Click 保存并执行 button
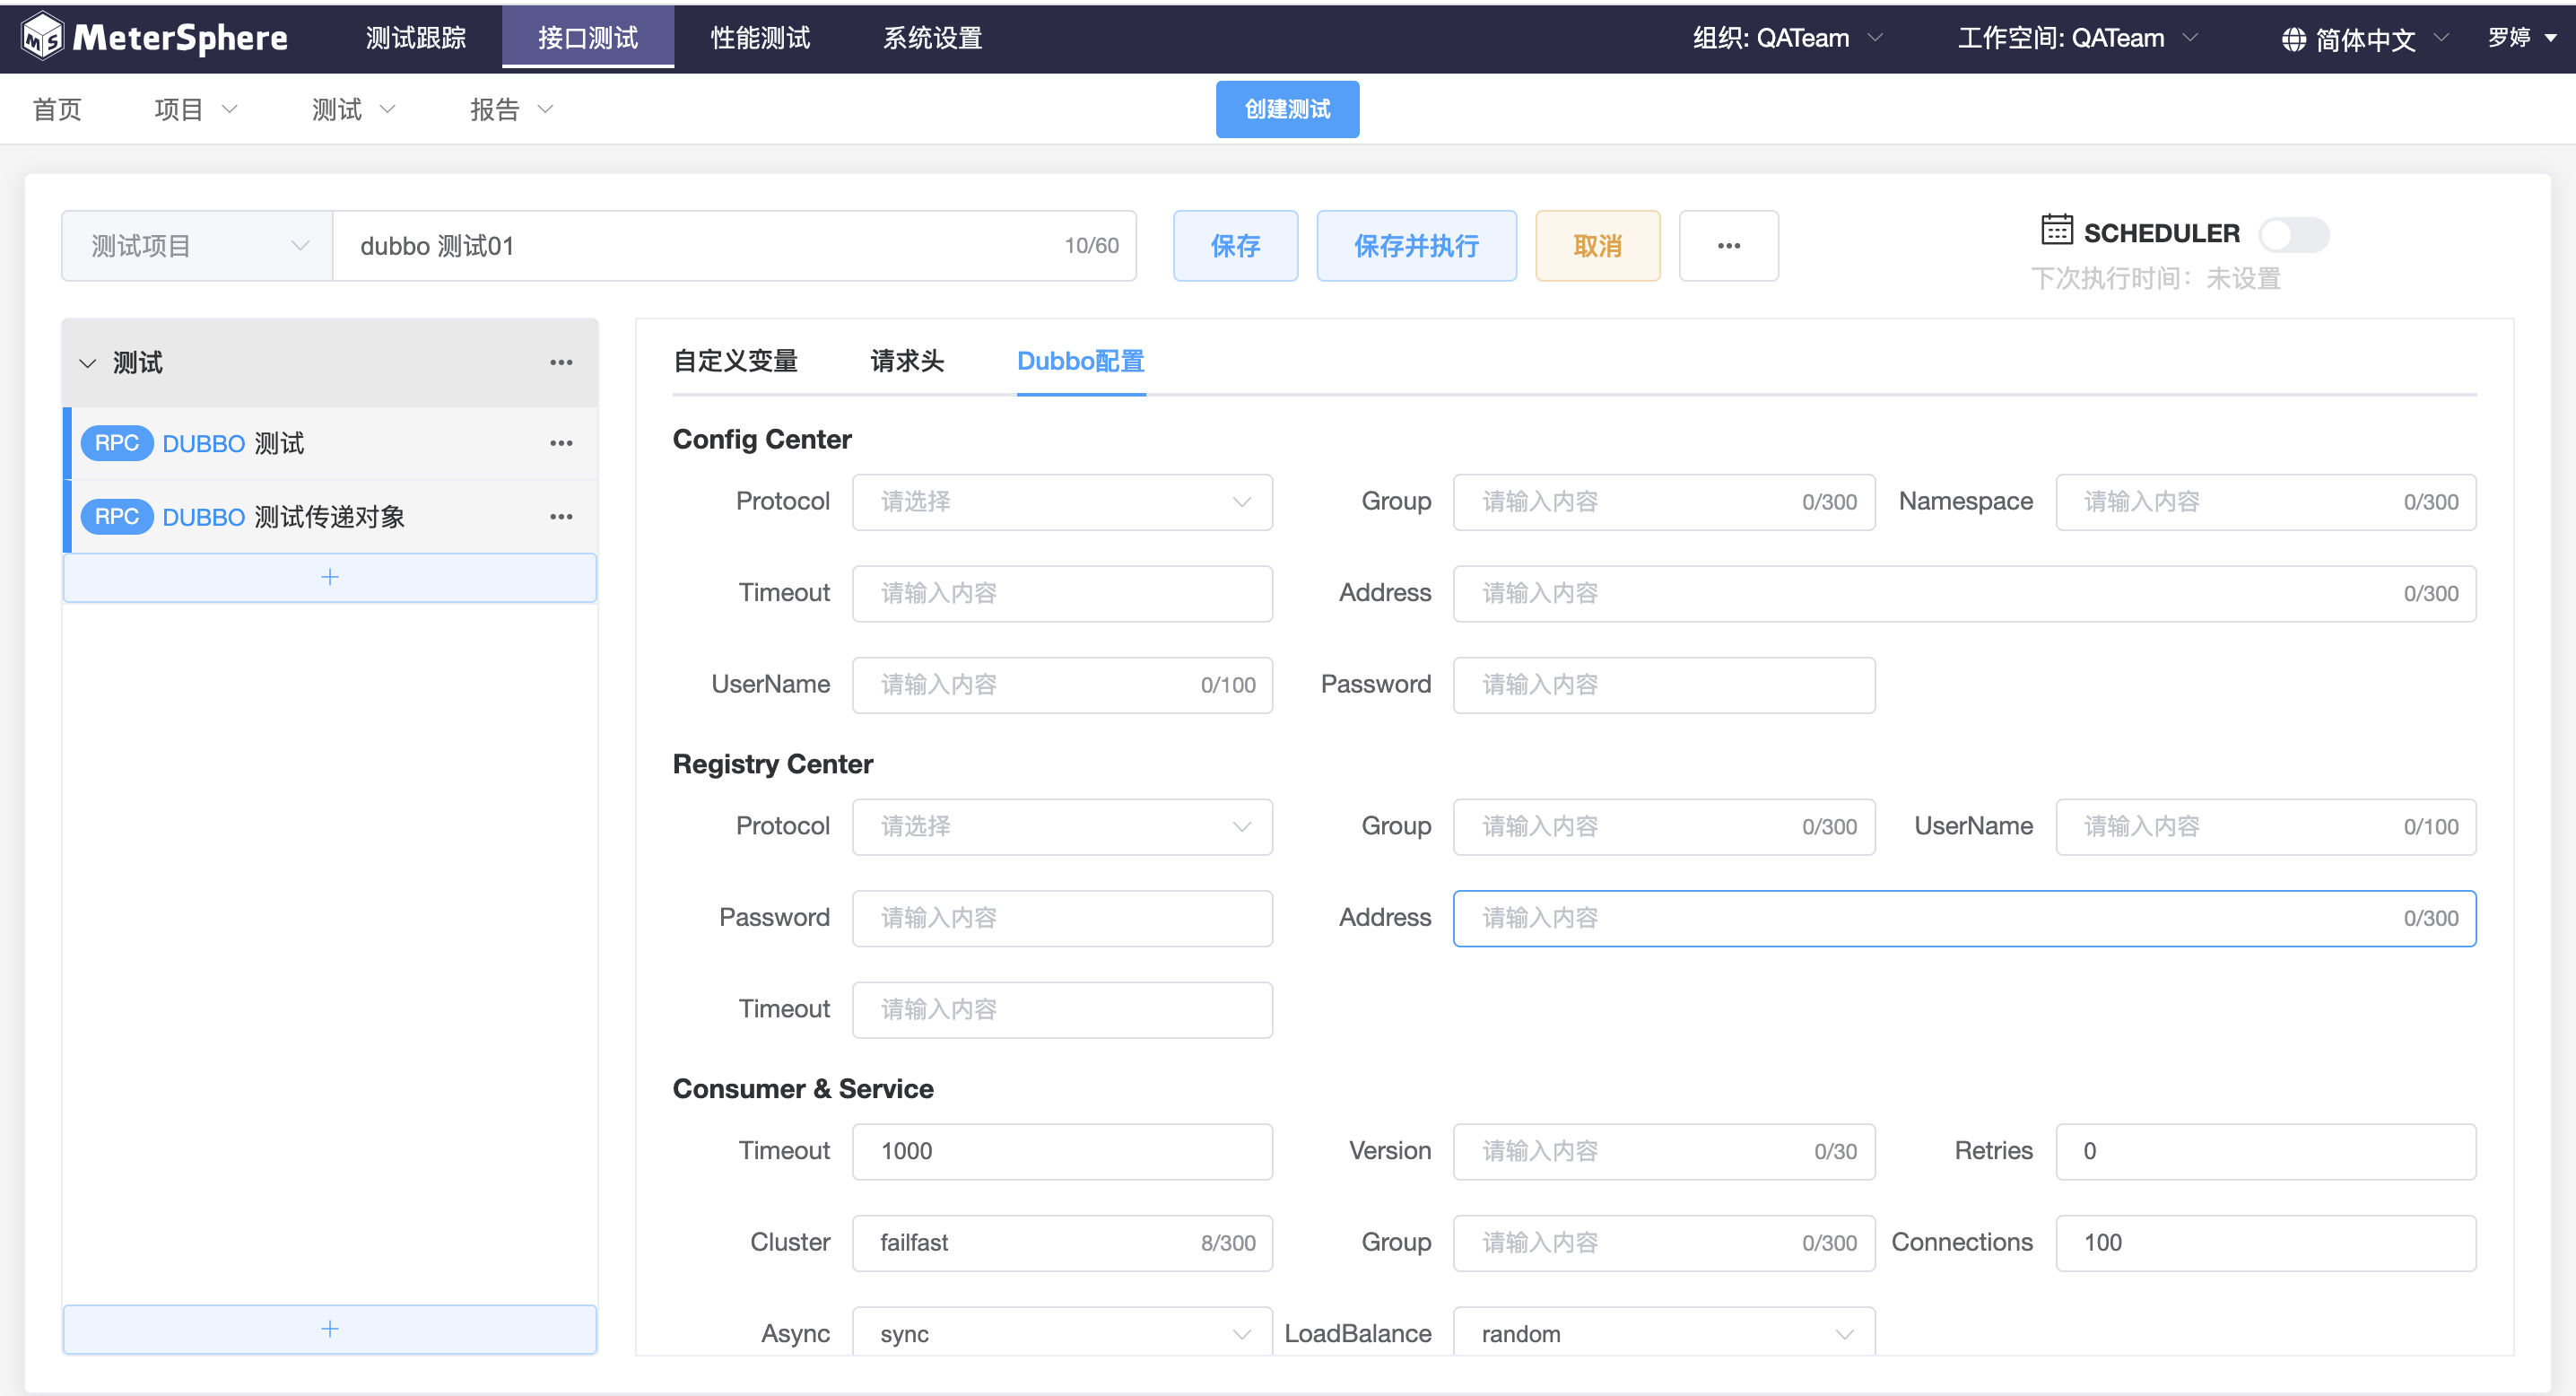 [x=1416, y=246]
